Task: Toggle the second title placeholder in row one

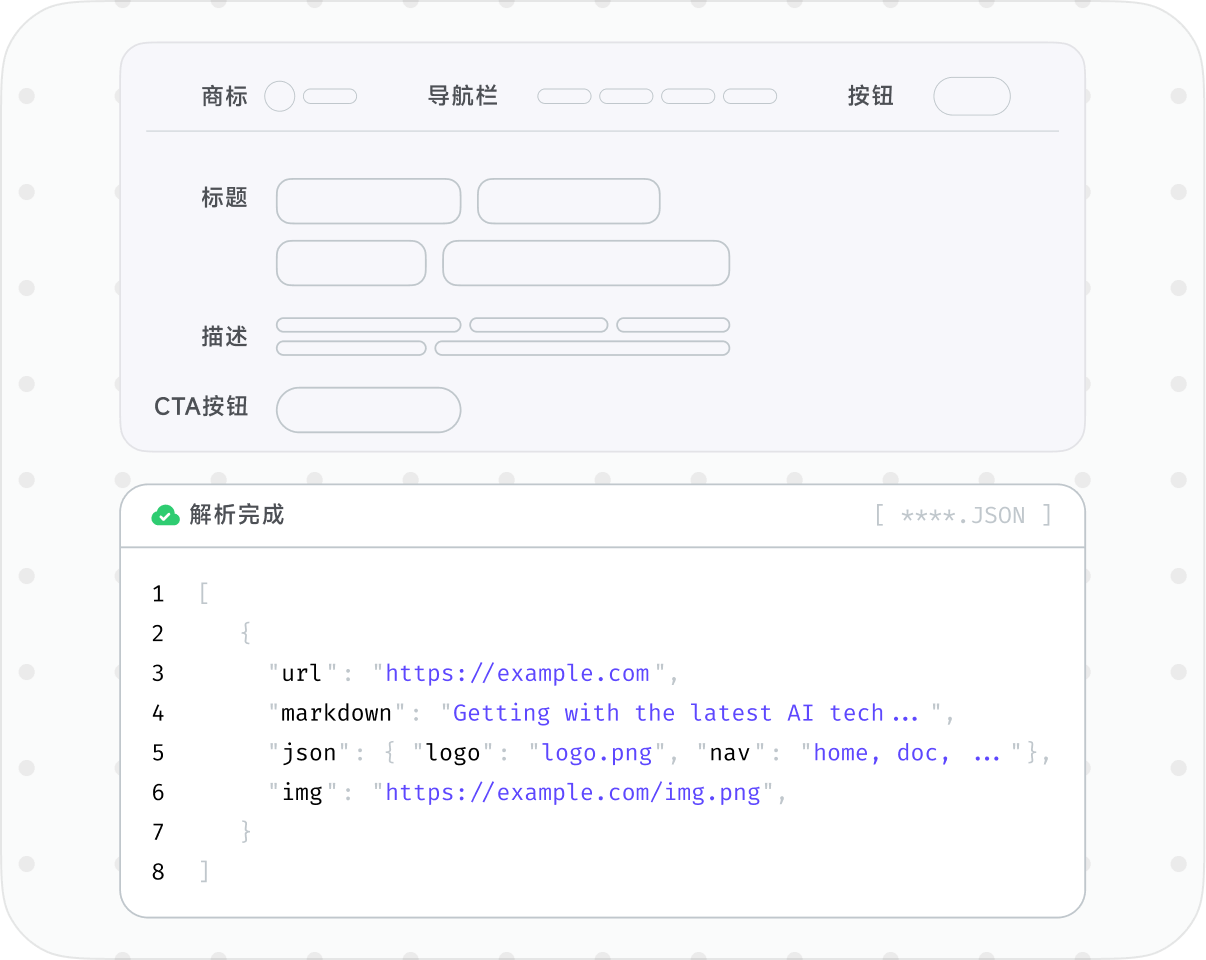Action: pos(568,200)
